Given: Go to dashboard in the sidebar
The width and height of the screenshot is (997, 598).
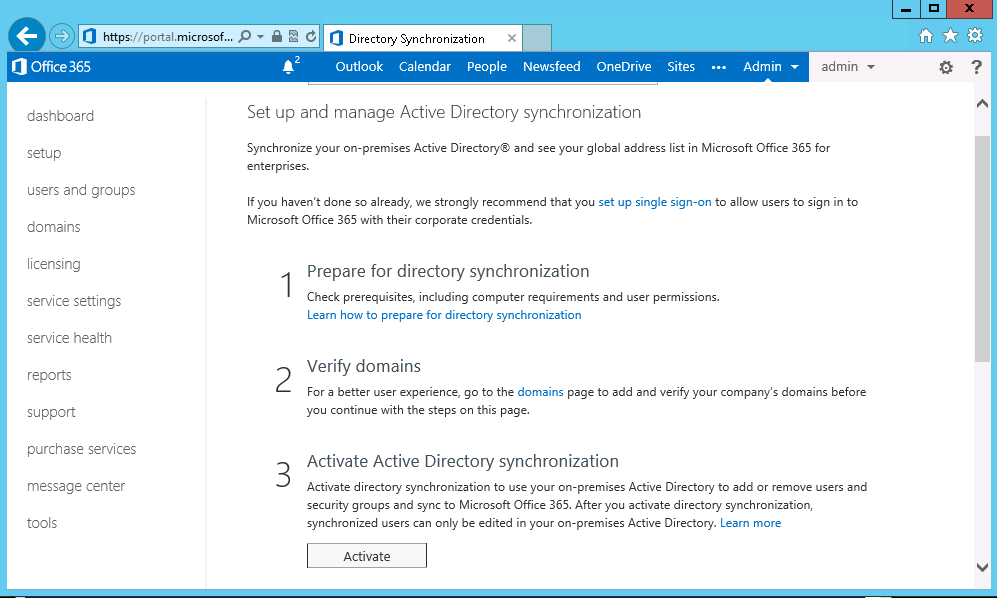Looking at the screenshot, I should tap(60, 116).
